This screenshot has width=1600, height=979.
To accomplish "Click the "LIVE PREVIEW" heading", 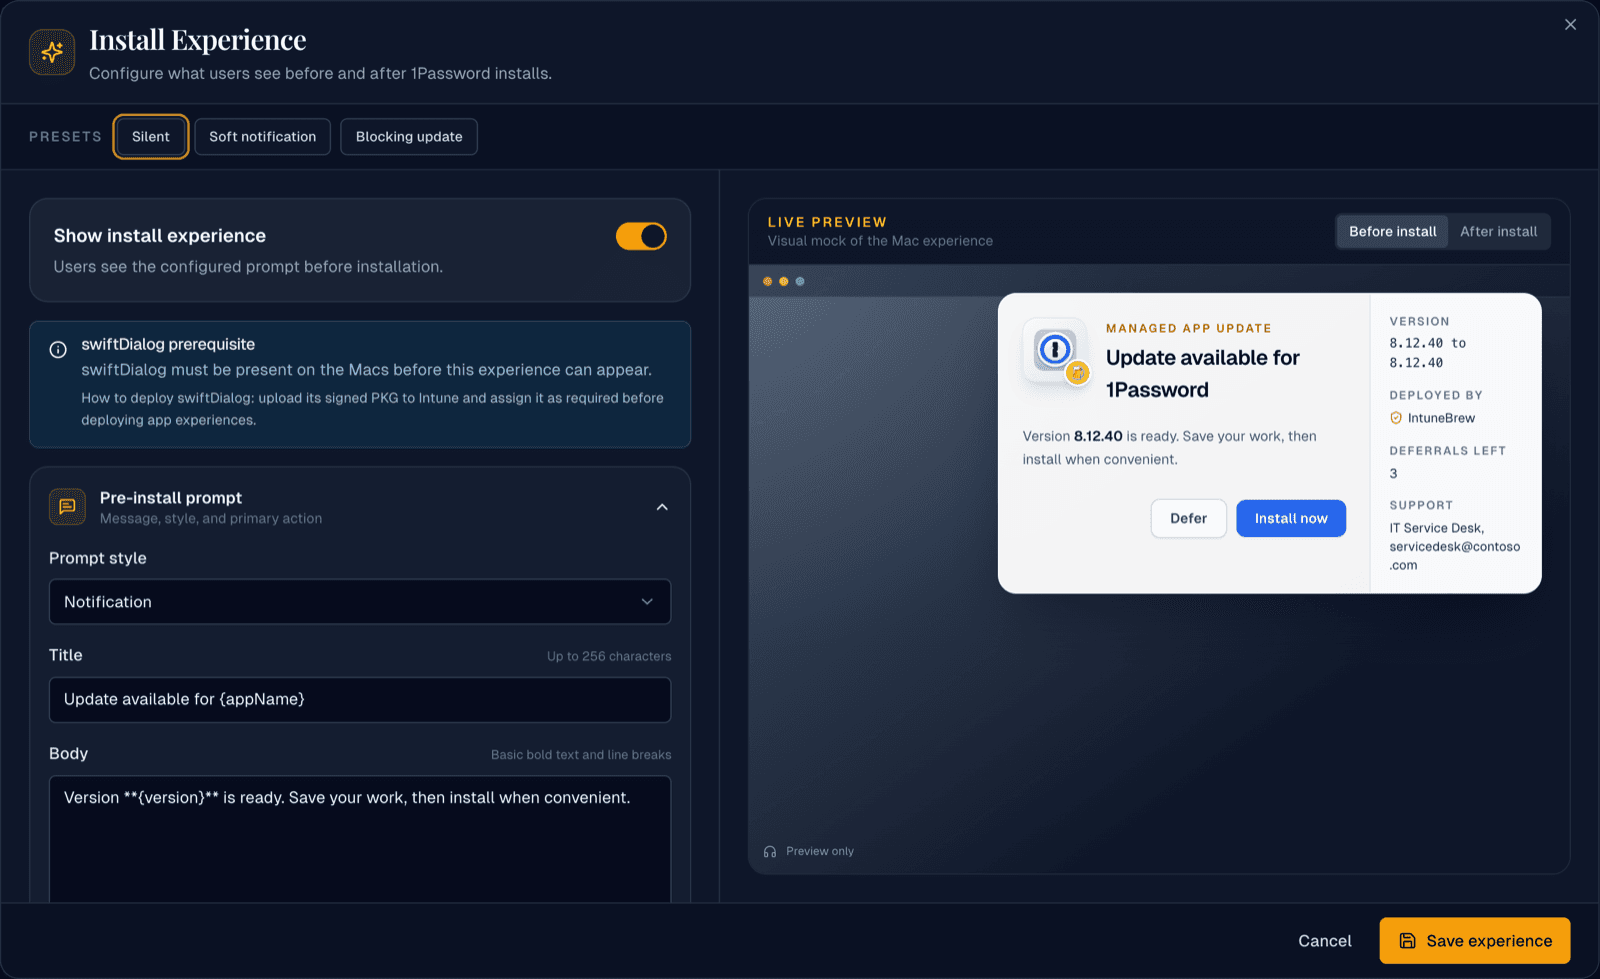I will (827, 222).
